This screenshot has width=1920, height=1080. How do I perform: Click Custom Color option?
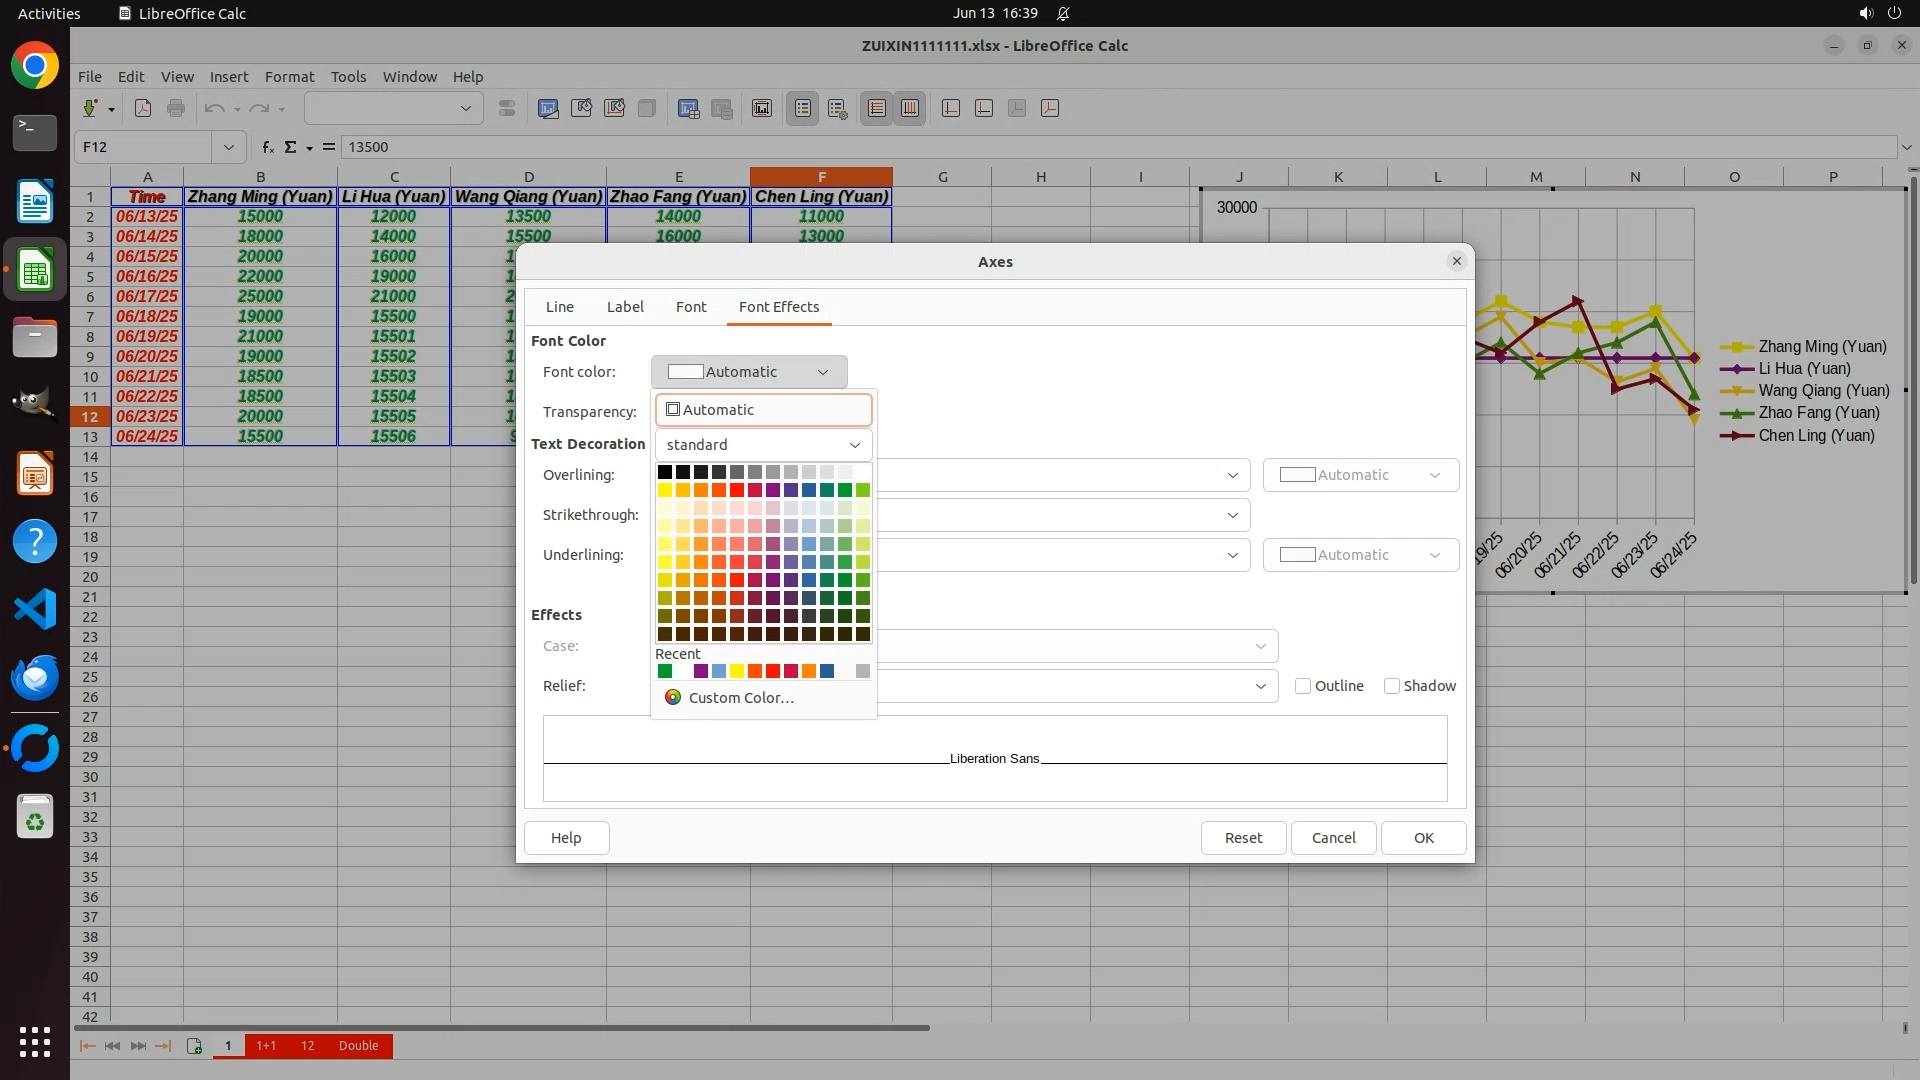pos(740,698)
